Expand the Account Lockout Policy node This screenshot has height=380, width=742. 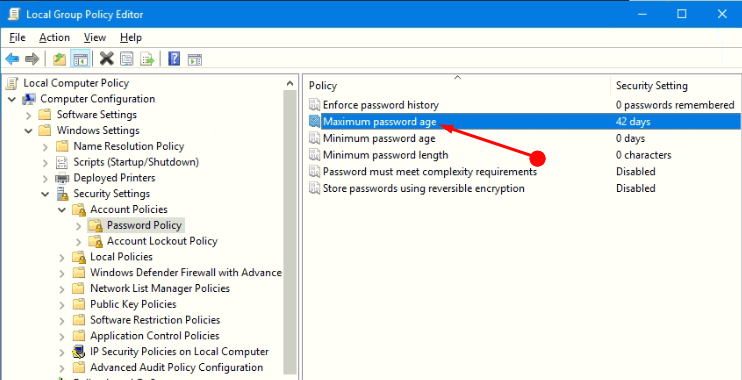(79, 241)
